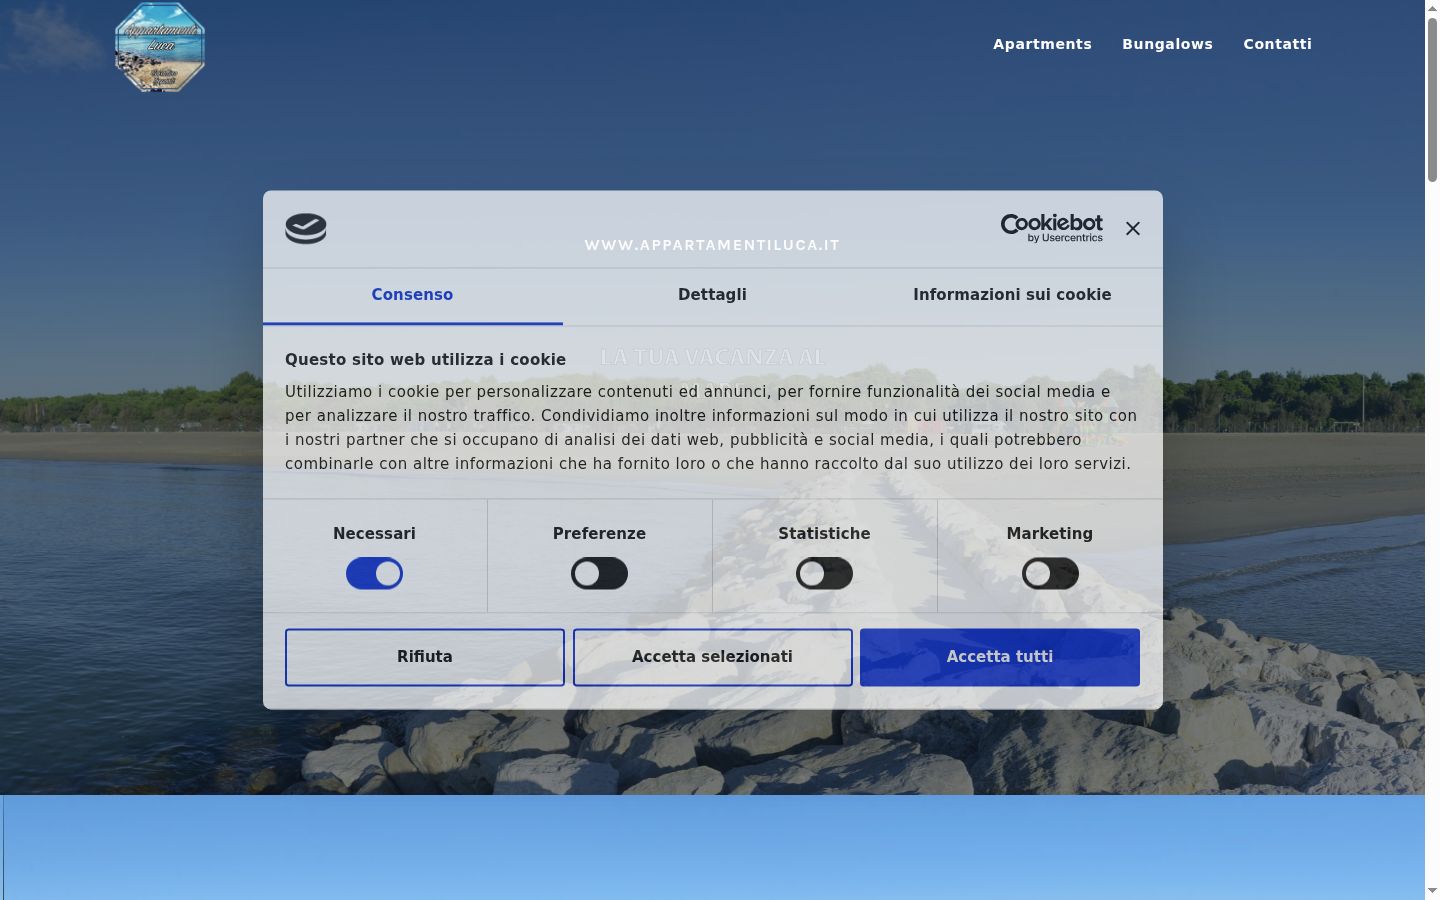The image size is (1440, 900).
Task: Click the cookie description paragraph text
Action: [x=711, y=428]
